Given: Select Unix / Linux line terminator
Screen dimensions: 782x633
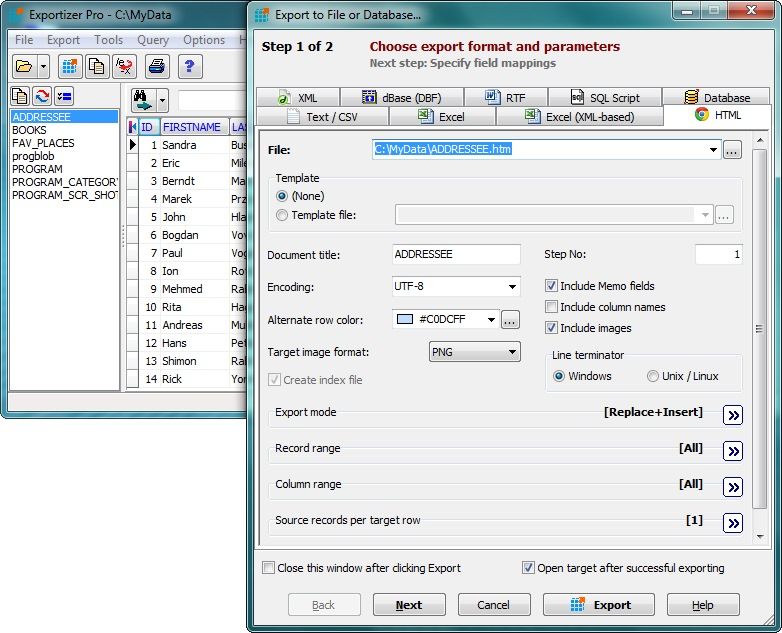Looking at the screenshot, I should 653,376.
